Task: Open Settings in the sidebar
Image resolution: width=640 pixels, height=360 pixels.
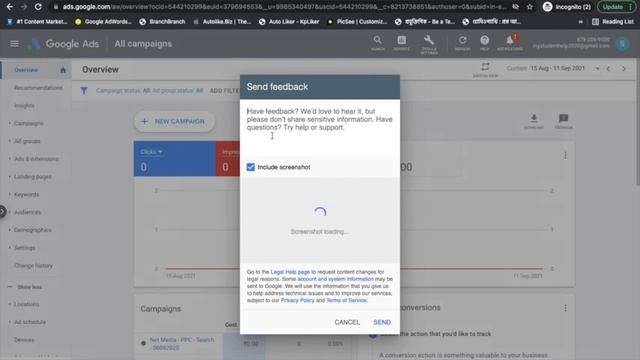Action: 24,248
